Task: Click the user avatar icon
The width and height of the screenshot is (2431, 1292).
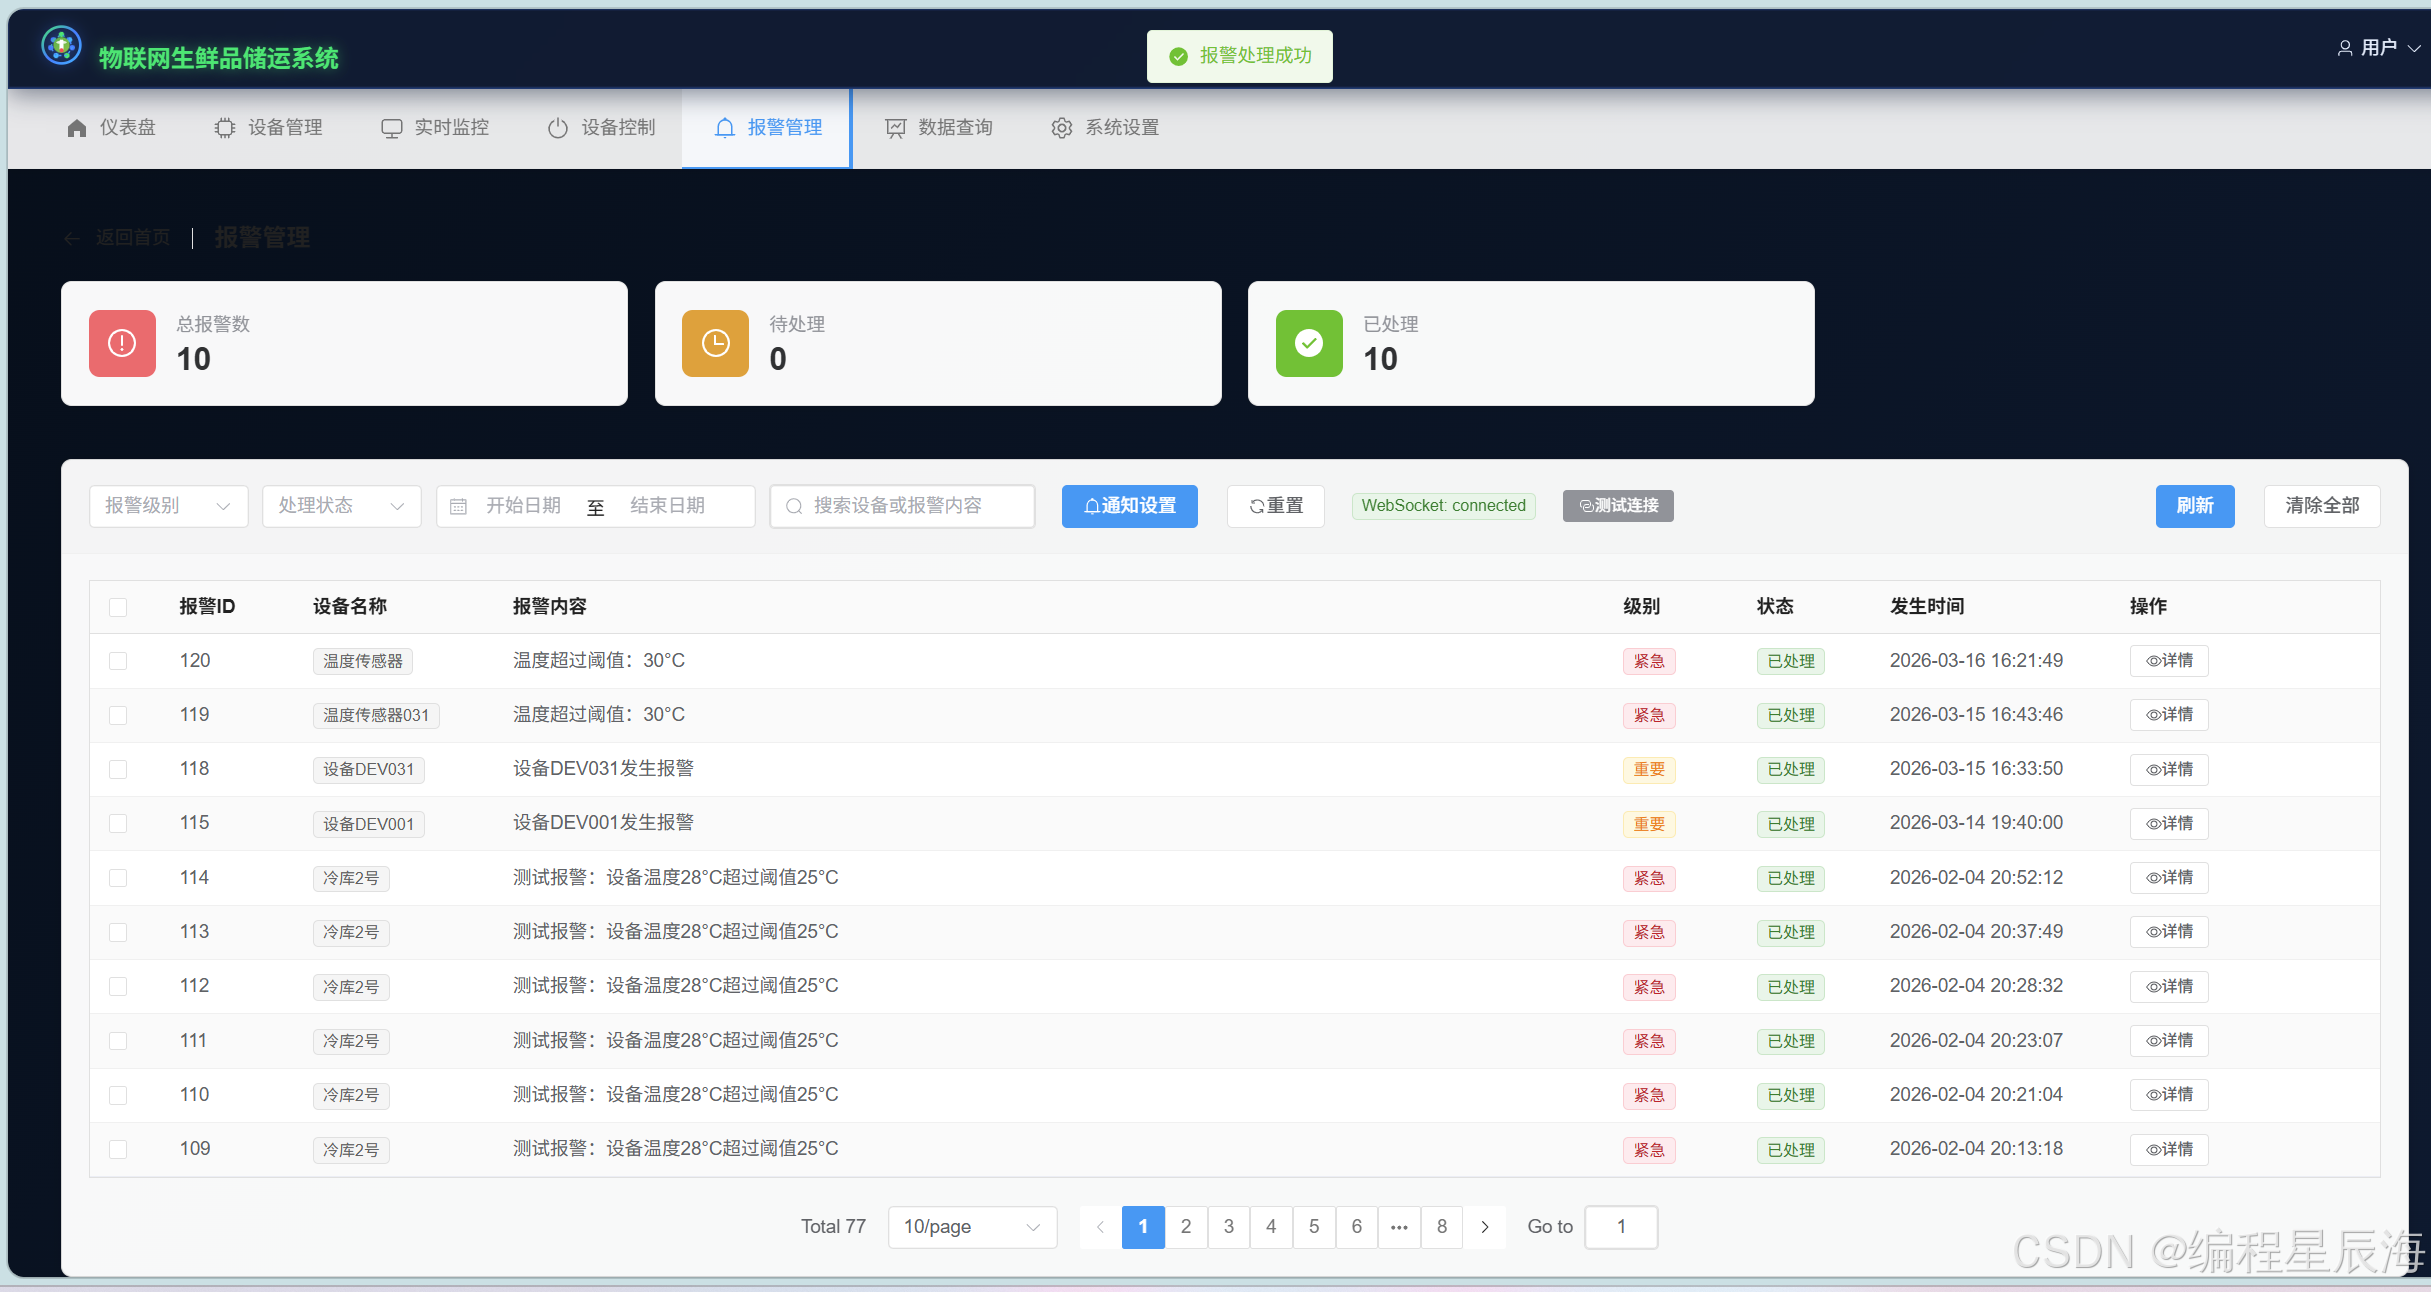Action: pyautogui.click(x=2344, y=48)
